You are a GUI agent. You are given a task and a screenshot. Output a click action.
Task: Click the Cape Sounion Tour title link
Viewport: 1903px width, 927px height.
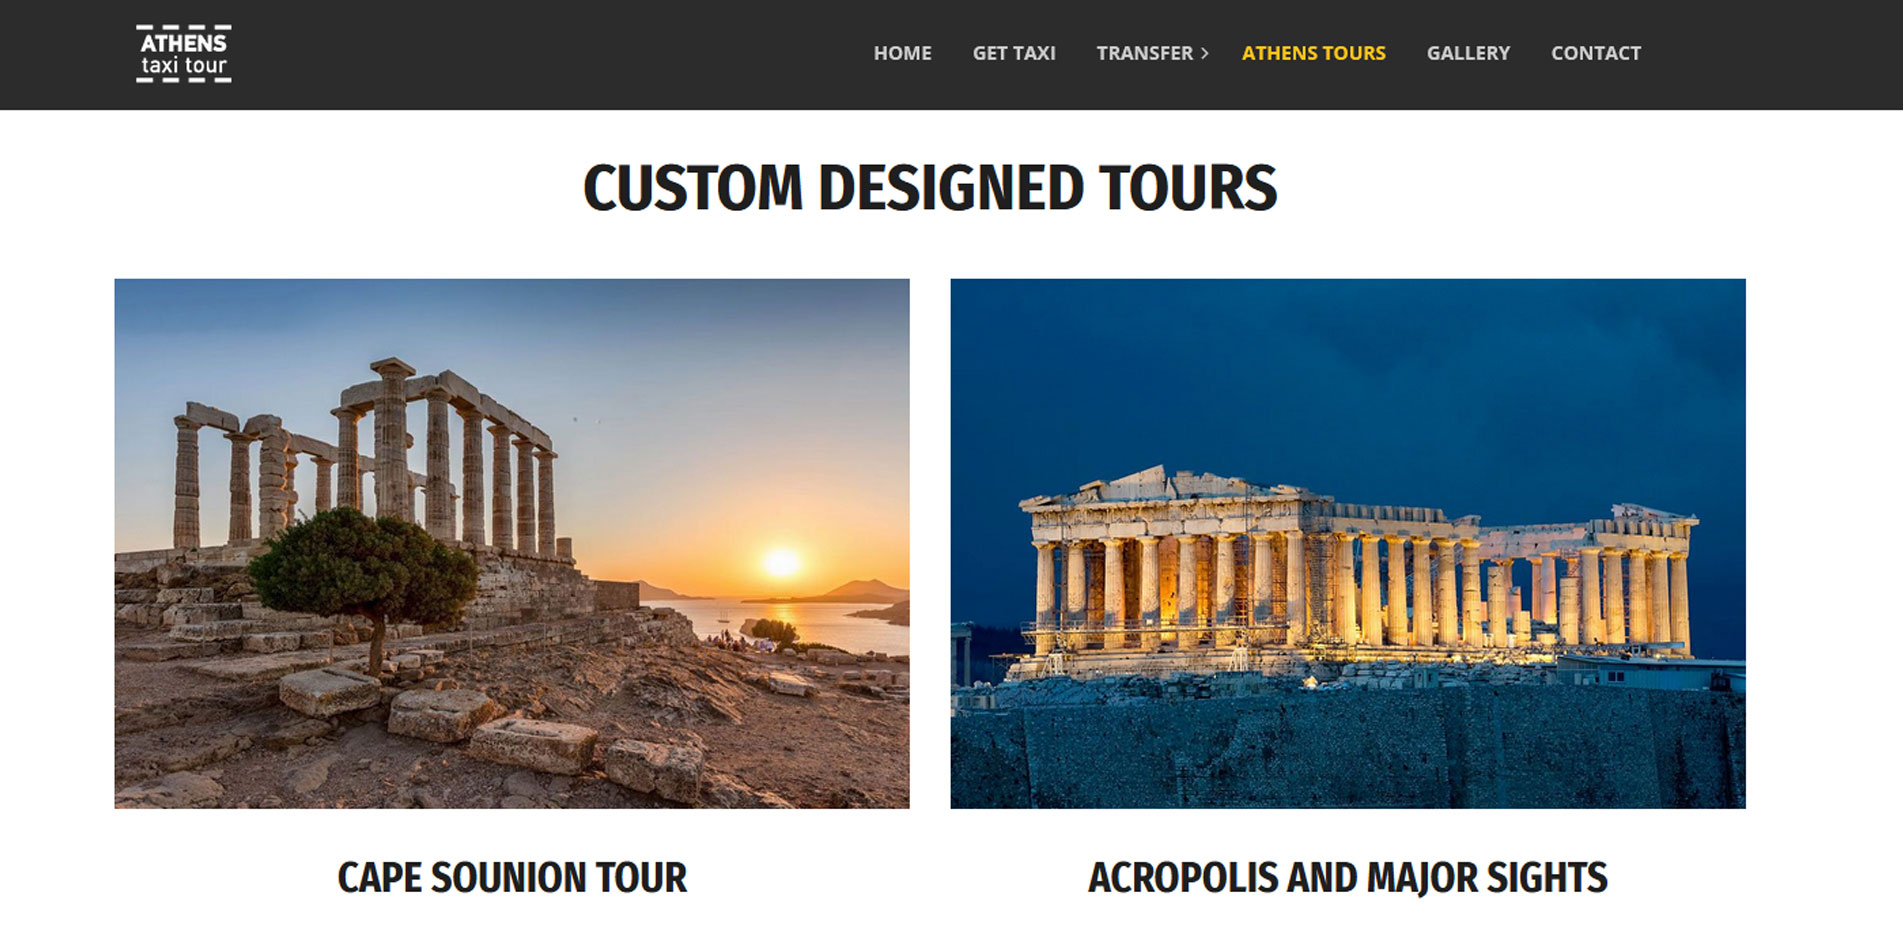(512, 878)
